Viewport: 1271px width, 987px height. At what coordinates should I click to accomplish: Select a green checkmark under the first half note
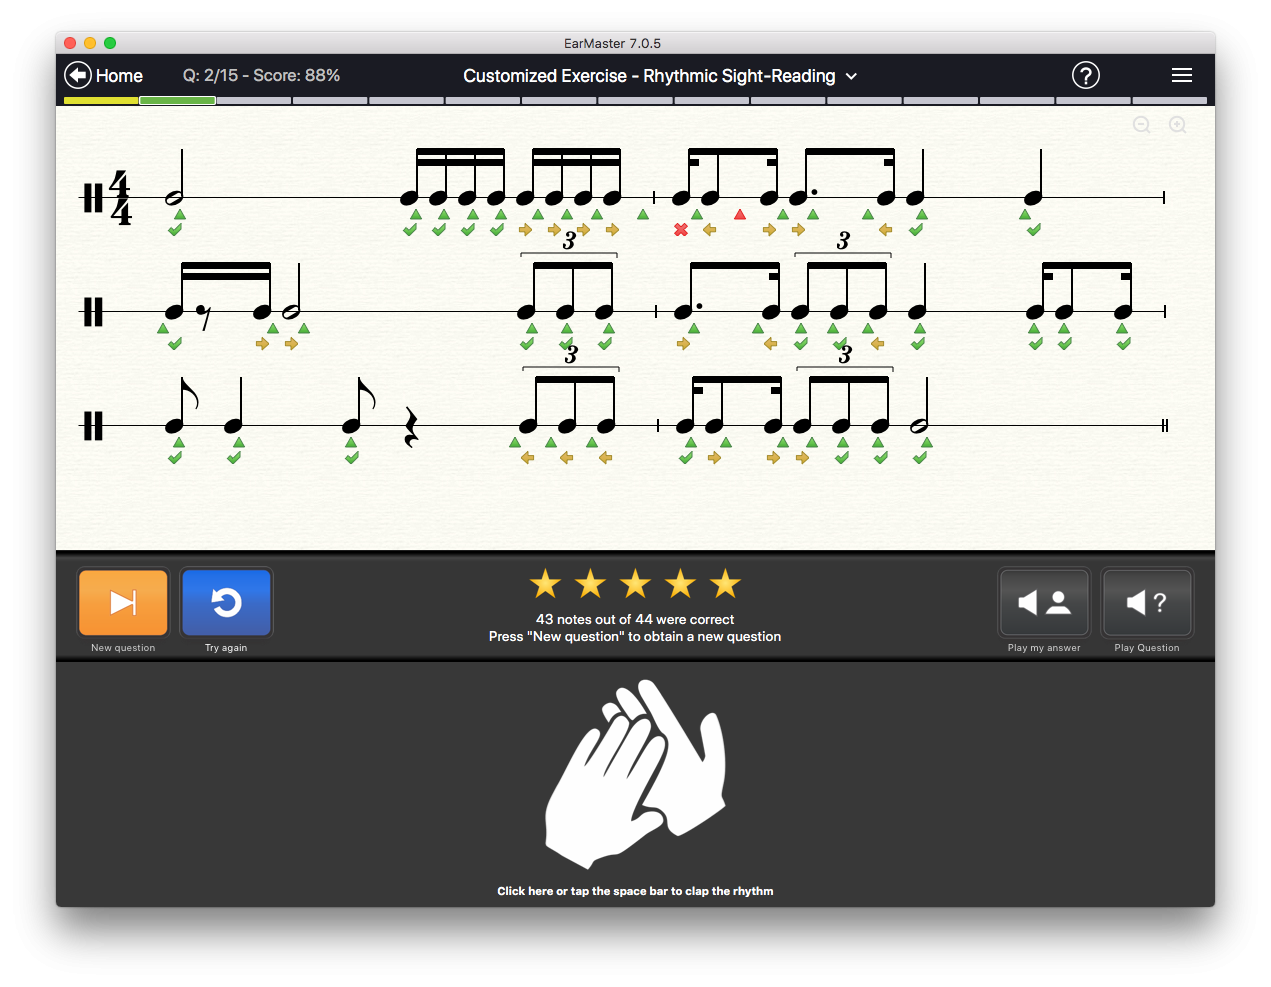coord(175,229)
